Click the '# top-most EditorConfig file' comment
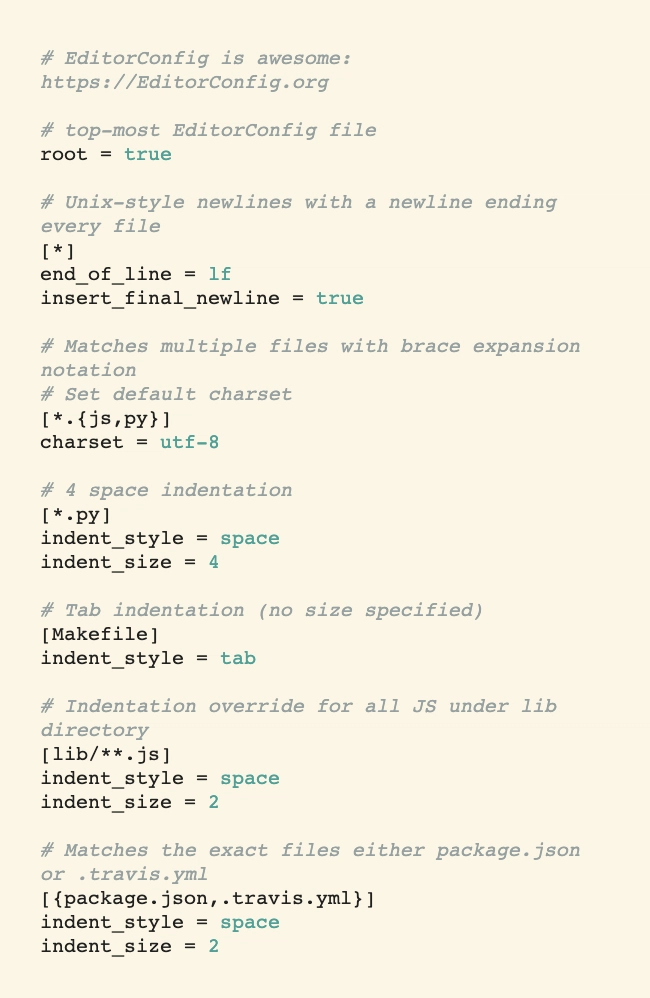 tap(209, 130)
